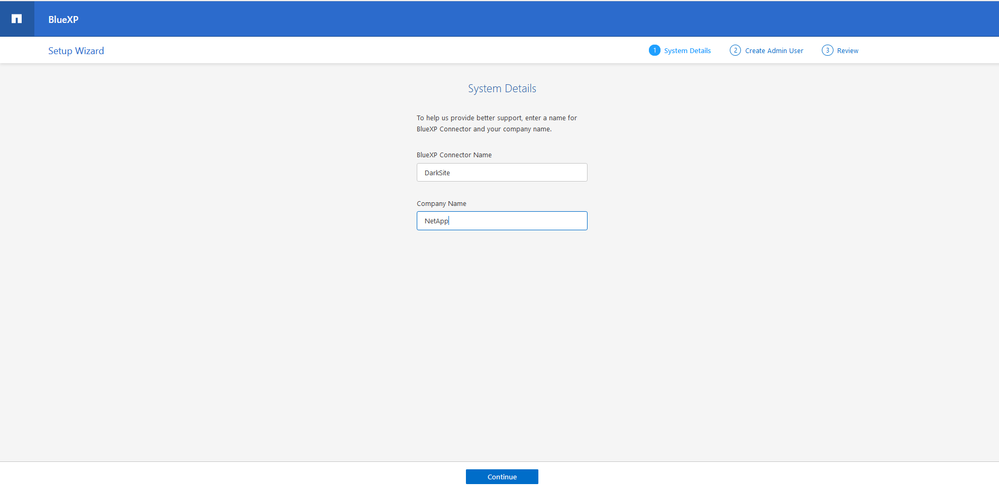Click the step 2 circle icon
Viewport: 999px width, 488px height.
(735, 50)
